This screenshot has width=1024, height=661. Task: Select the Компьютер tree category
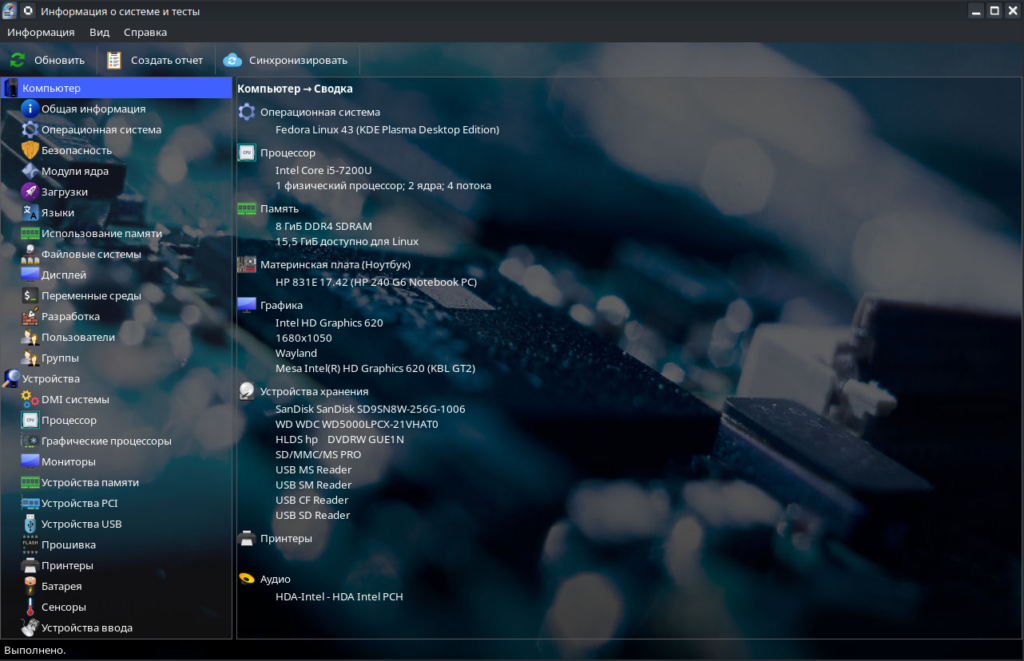[x=51, y=88]
